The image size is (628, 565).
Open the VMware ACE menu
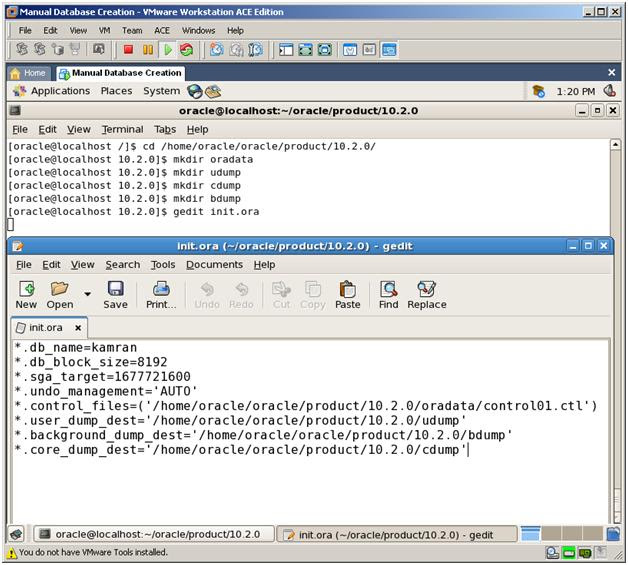click(162, 30)
